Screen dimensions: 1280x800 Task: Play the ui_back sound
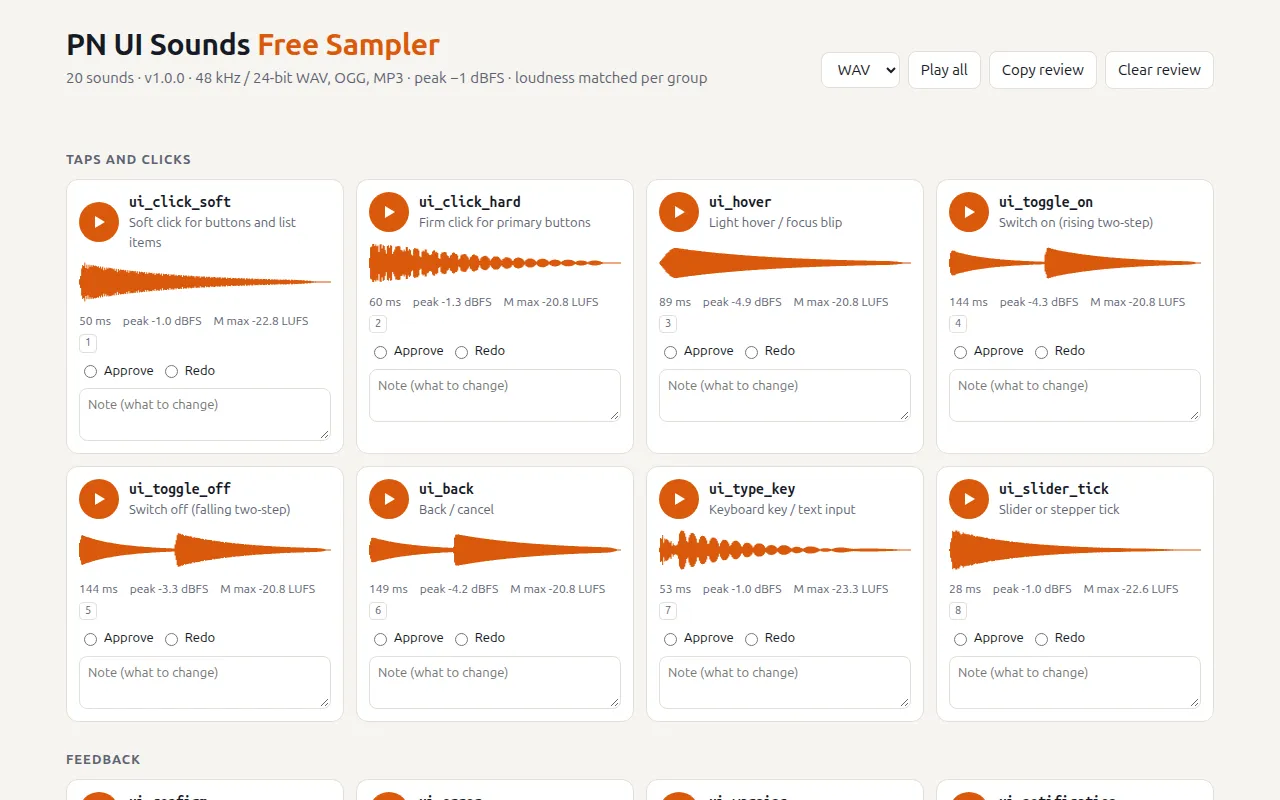389,499
